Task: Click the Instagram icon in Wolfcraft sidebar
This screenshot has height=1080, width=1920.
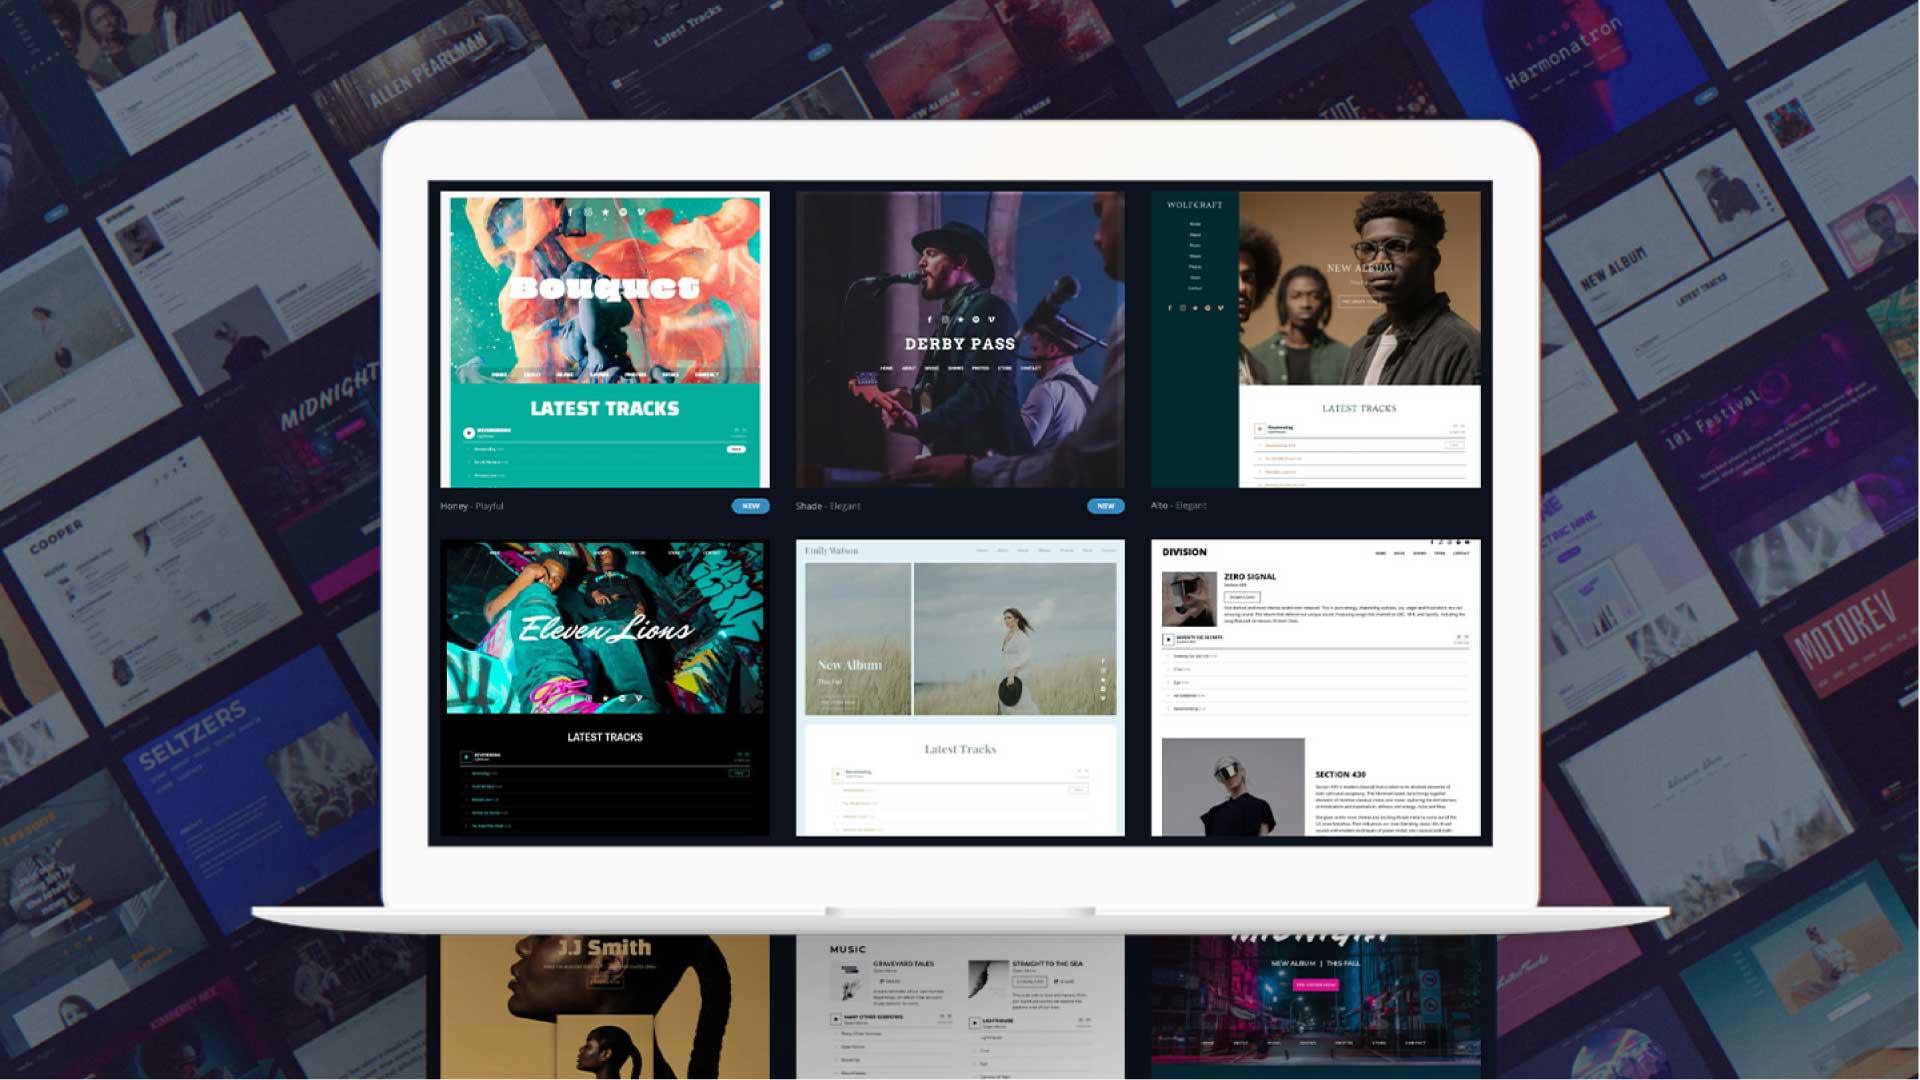Action: pos(1182,308)
